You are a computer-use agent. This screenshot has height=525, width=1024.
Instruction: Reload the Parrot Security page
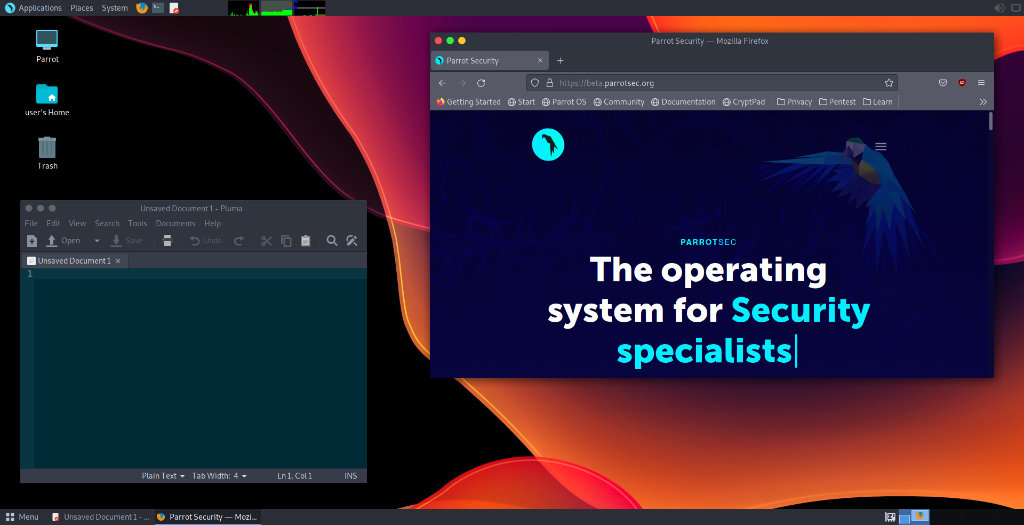point(481,83)
